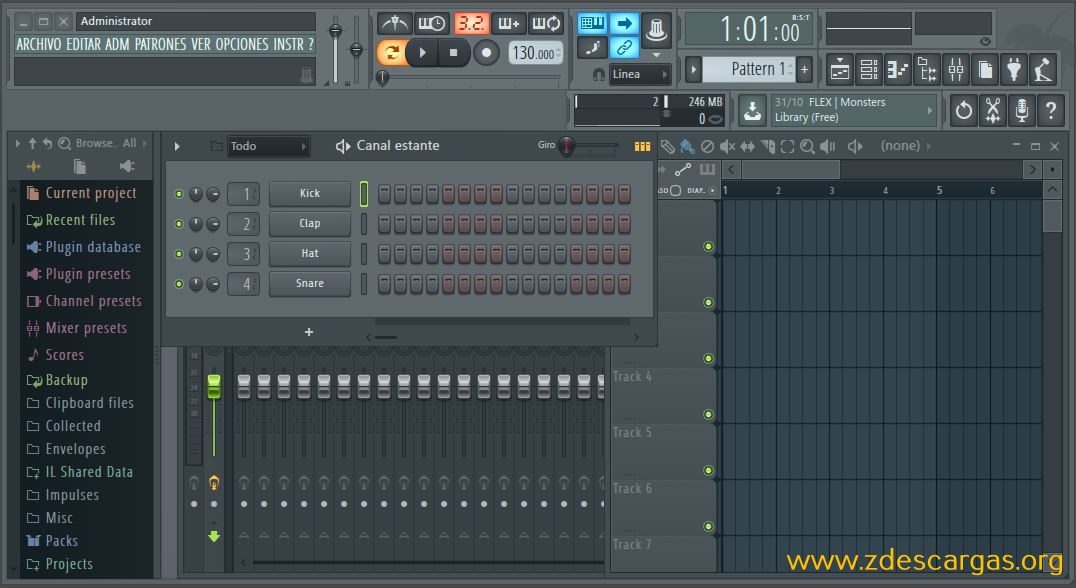Open the OPCIONES menu

point(242,45)
